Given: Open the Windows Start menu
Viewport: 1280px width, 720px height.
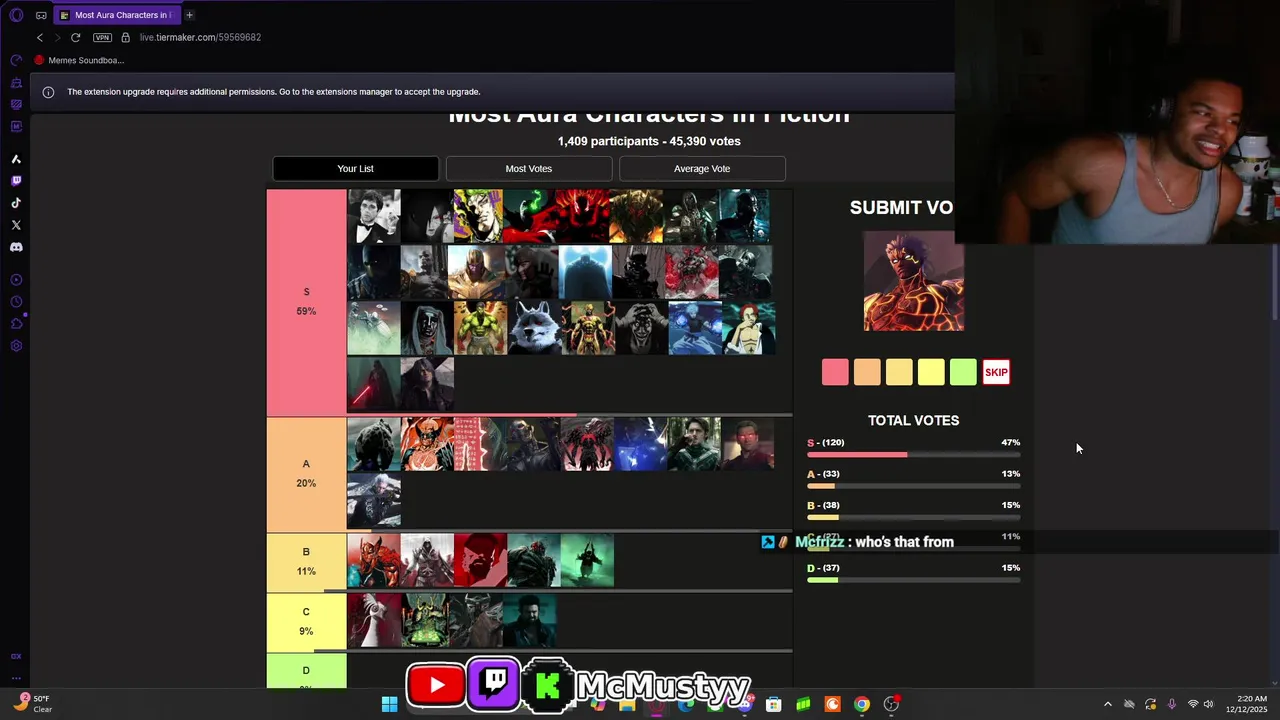Looking at the screenshot, I should 389,704.
